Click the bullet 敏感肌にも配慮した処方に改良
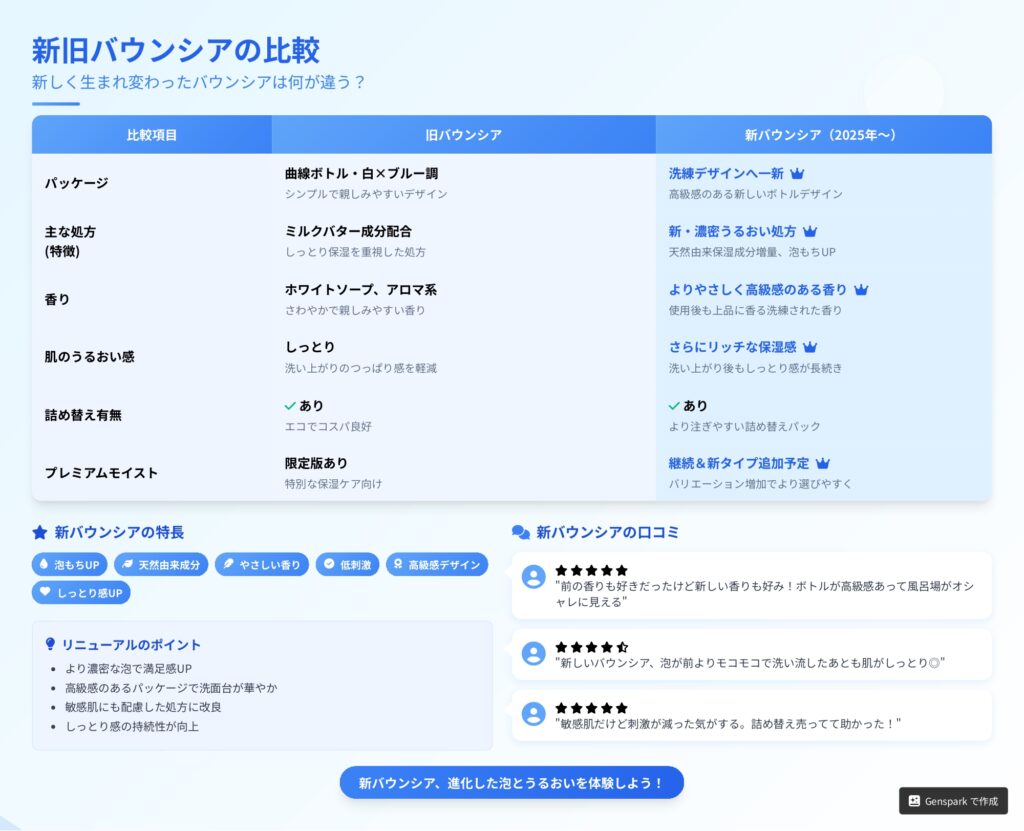The height and width of the screenshot is (831, 1024). point(143,707)
